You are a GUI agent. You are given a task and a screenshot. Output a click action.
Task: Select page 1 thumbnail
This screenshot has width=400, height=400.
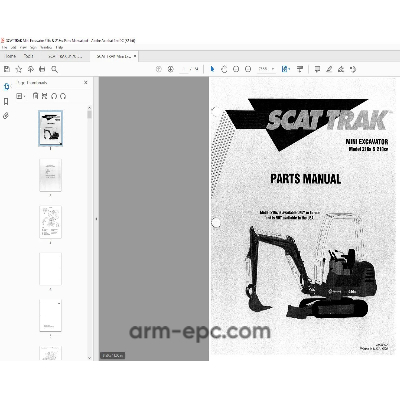tap(50, 128)
